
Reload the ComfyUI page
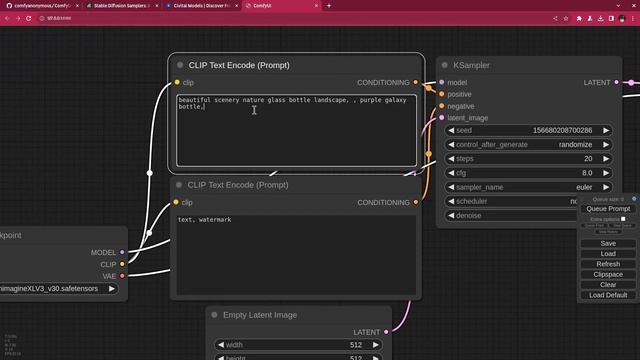coord(29,18)
